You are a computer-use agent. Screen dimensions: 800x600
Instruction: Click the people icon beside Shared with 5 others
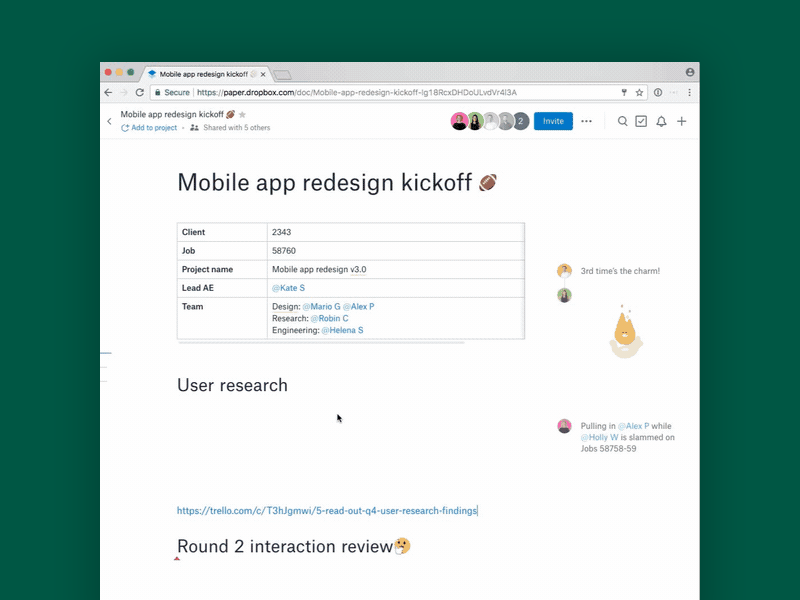pos(193,127)
